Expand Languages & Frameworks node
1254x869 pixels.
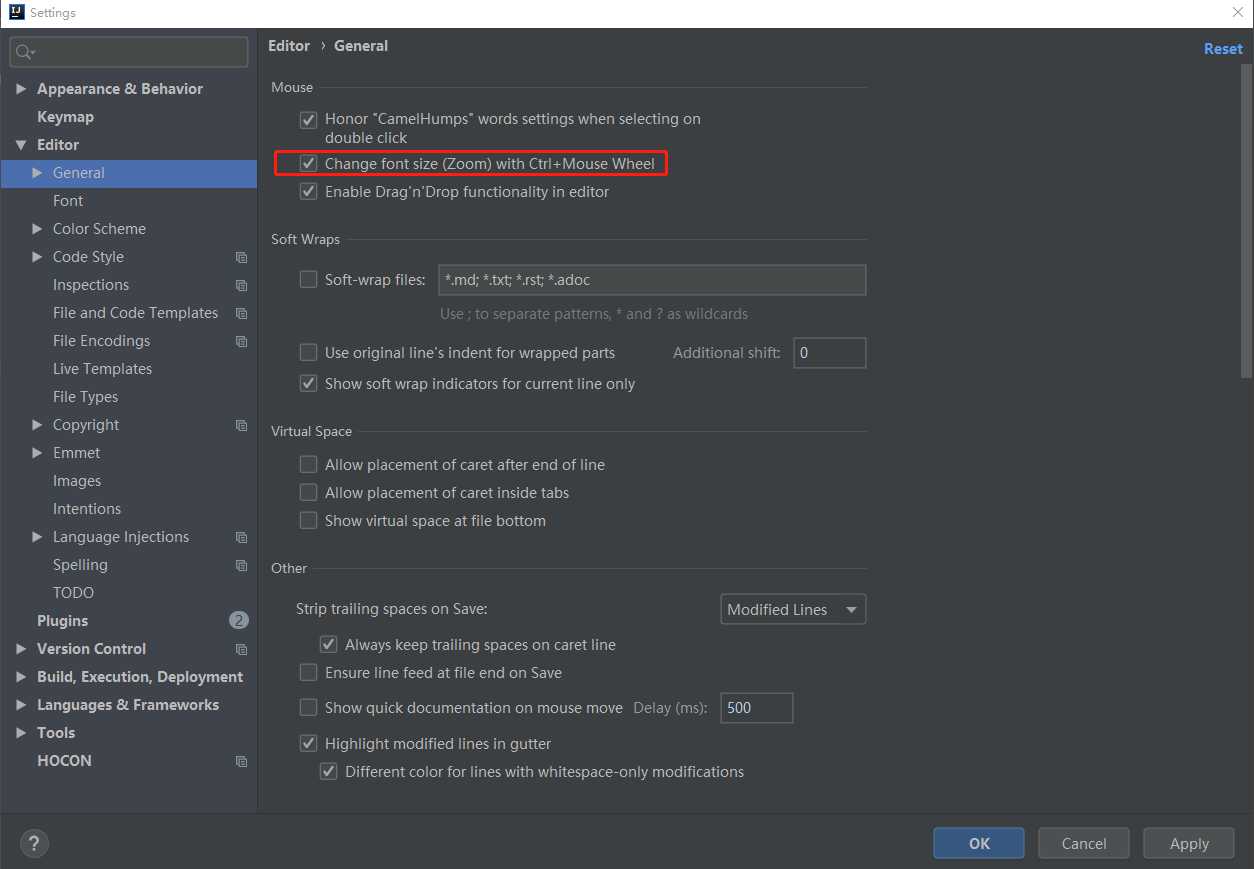click(x=21, y=705)
